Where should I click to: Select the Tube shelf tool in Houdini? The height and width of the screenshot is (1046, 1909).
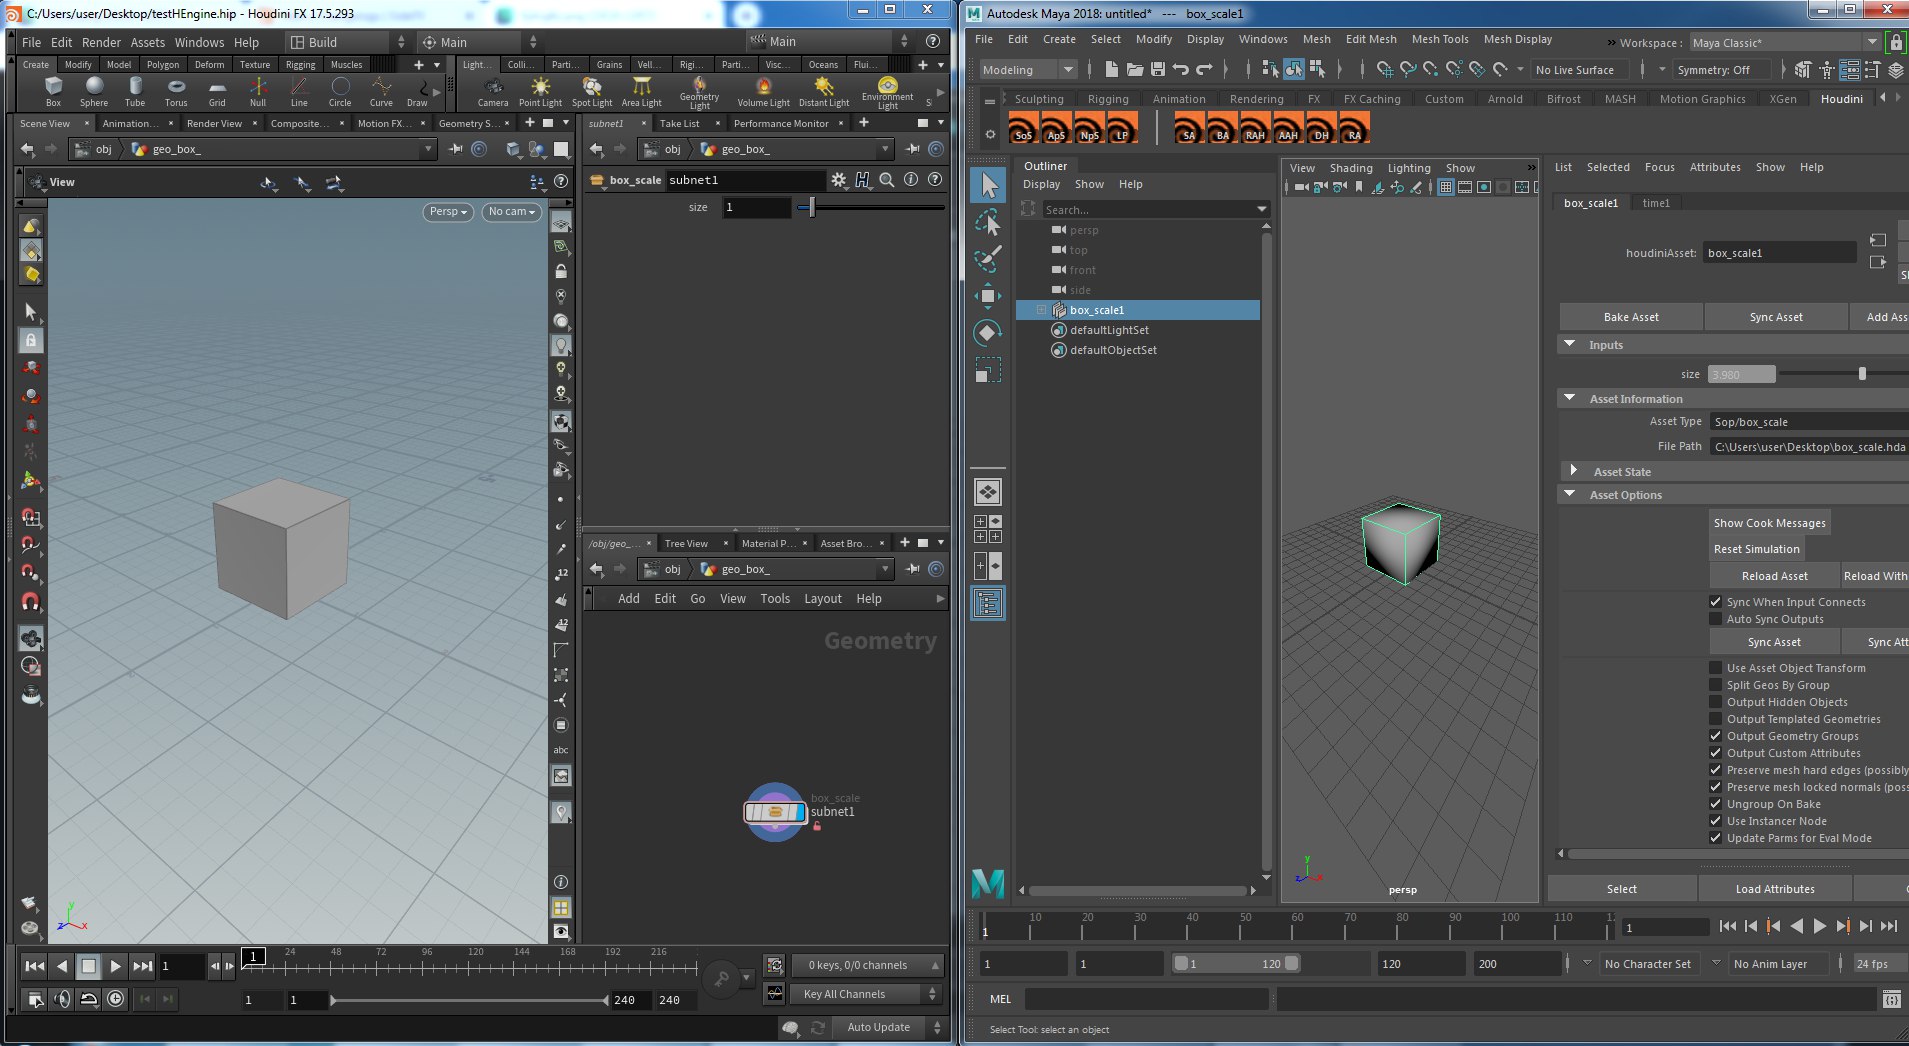point(135,91)
